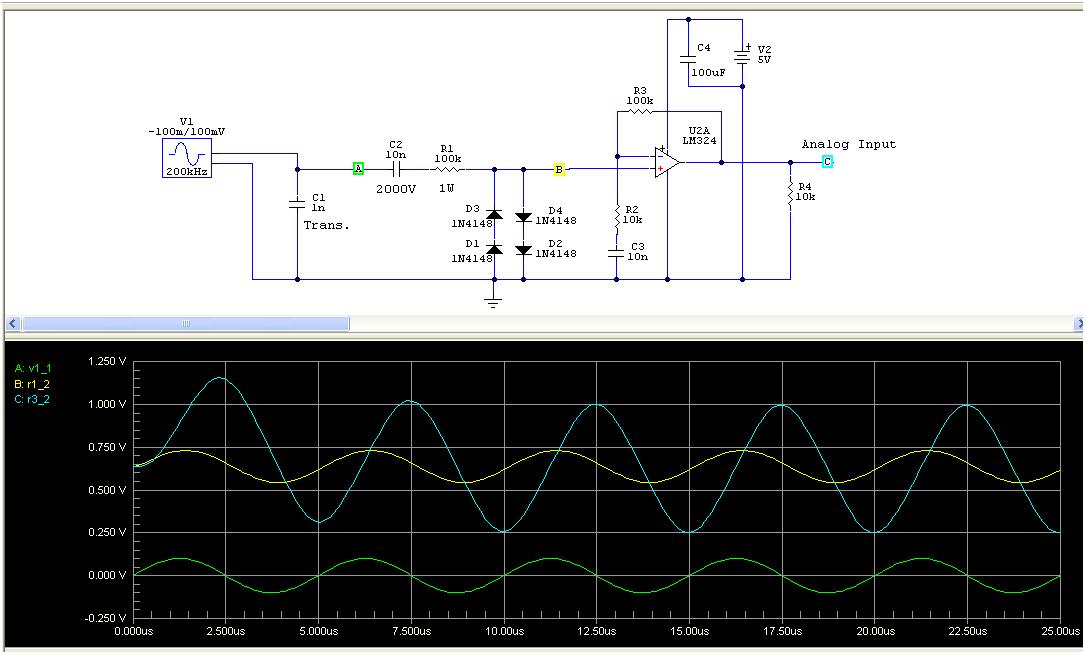The height and width of the screenshot is (654, 1085).
Task: Click the right arrow of the schematic scrollbar
Action: pyautogui.click(x=1078, y=324)
